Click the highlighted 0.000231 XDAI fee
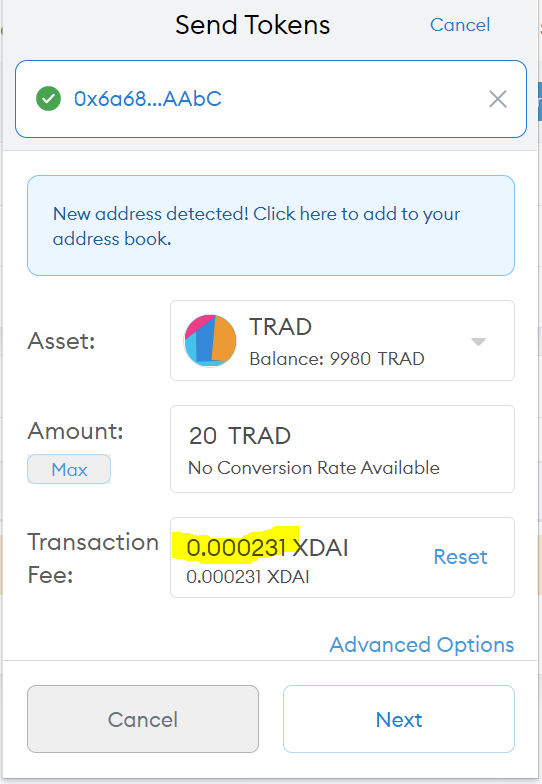Screen dimensions: 542x784 (x=267, y=548)
